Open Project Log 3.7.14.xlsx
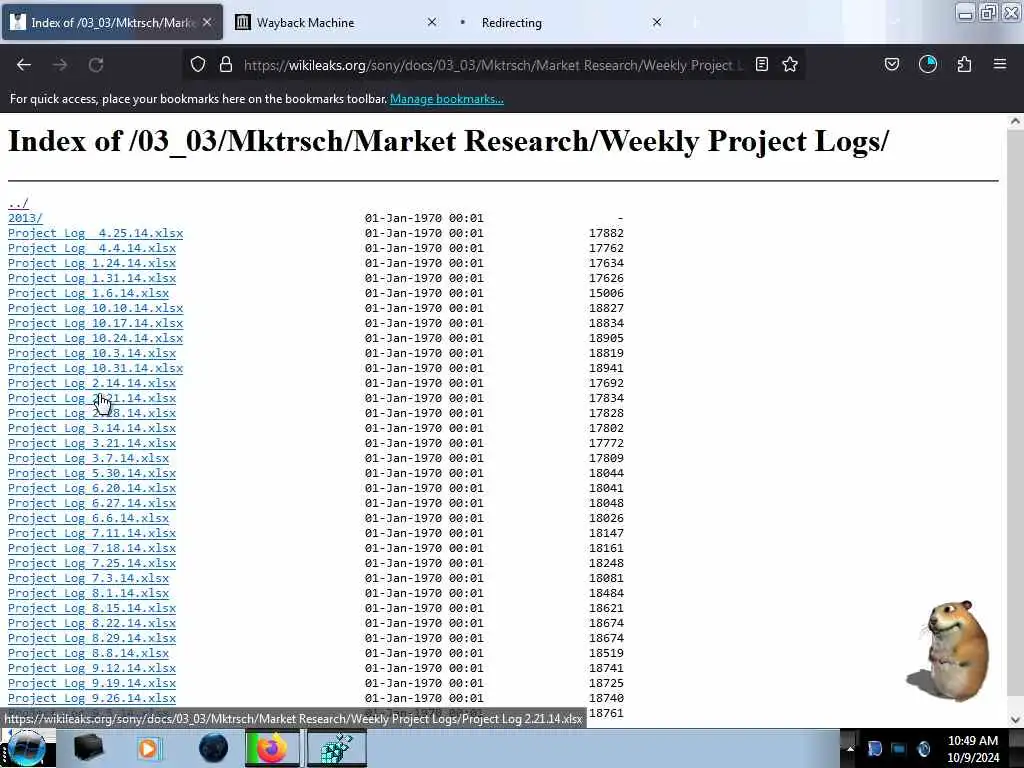Image resolution: width=1024 pixels, height=768 pixels. [x=88, y=458]
